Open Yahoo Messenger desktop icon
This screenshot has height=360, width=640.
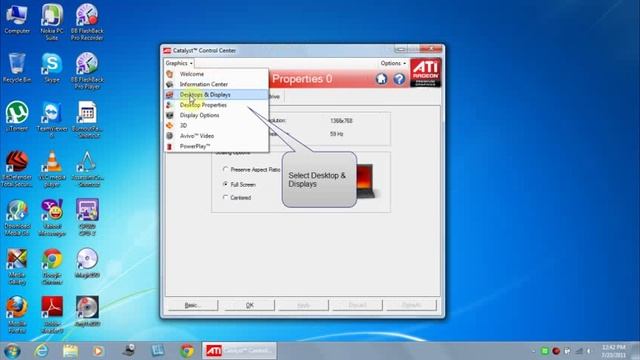tap(52, 218)
